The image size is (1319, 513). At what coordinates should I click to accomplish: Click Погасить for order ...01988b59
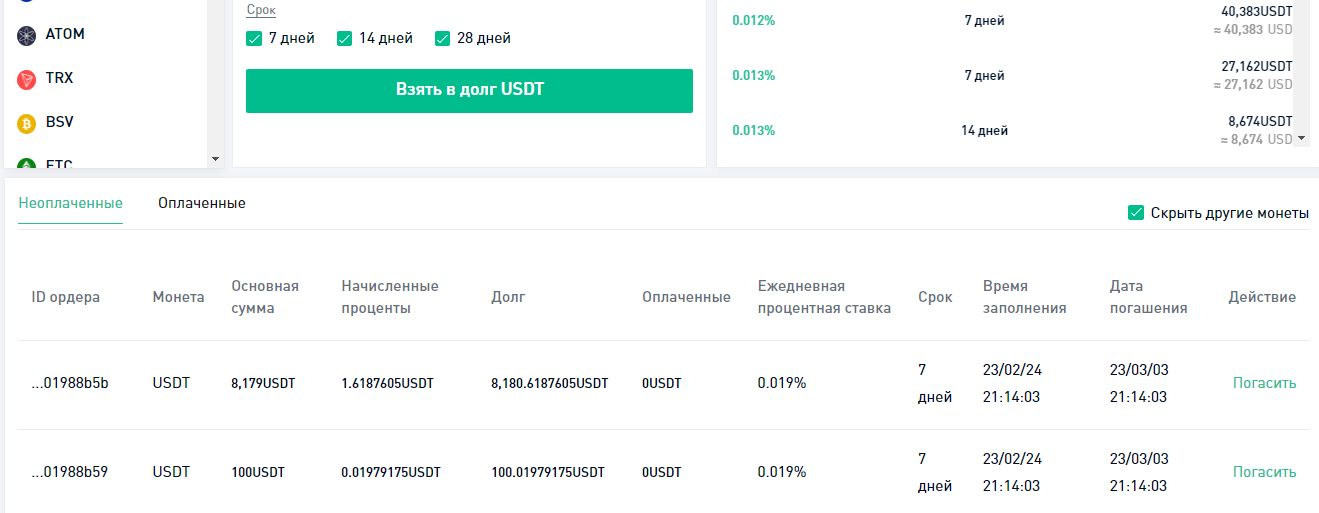(1264, 472)
